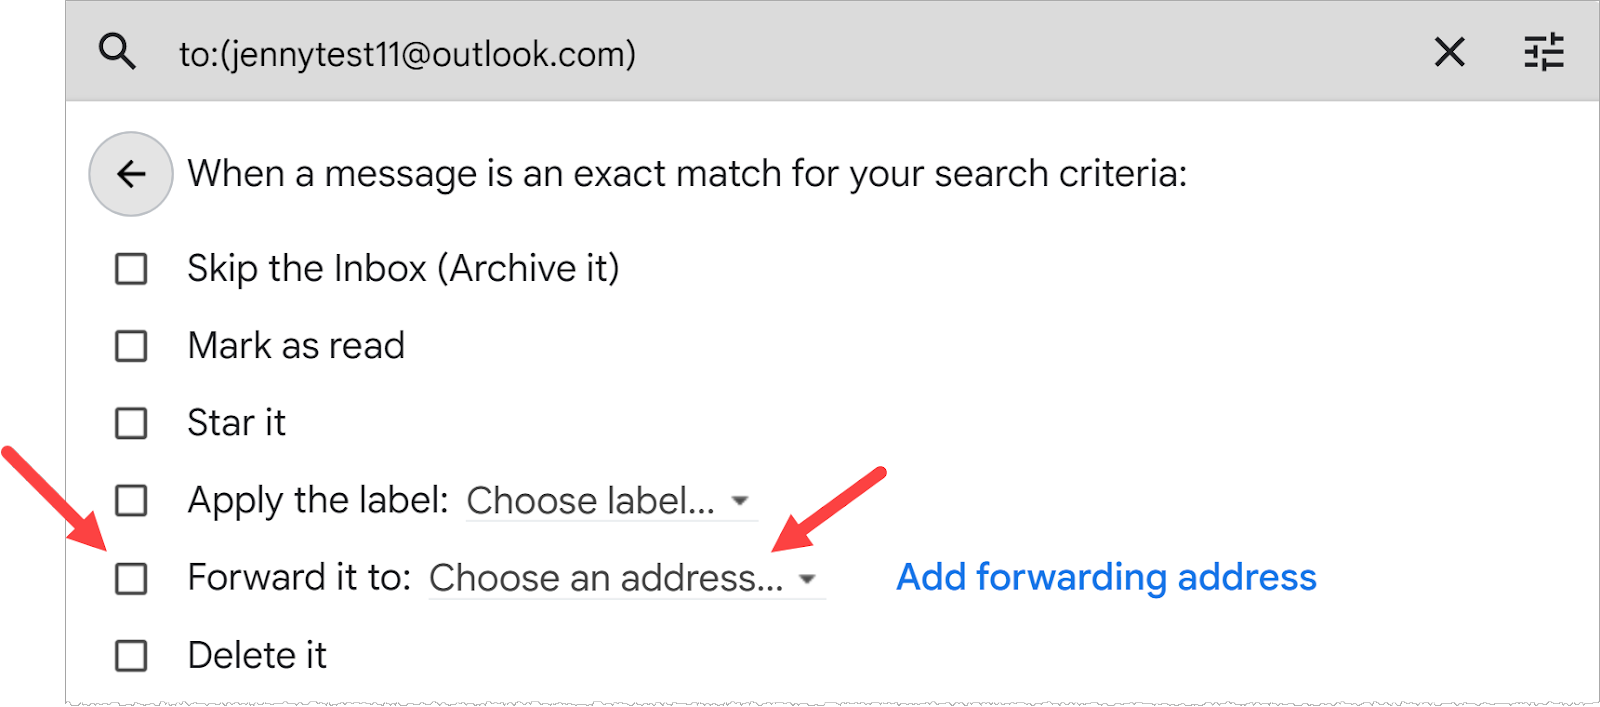Viewport: 1600px width, 707px height.
Task: Select the Forward it to checkbox
Action: (131, 578)
